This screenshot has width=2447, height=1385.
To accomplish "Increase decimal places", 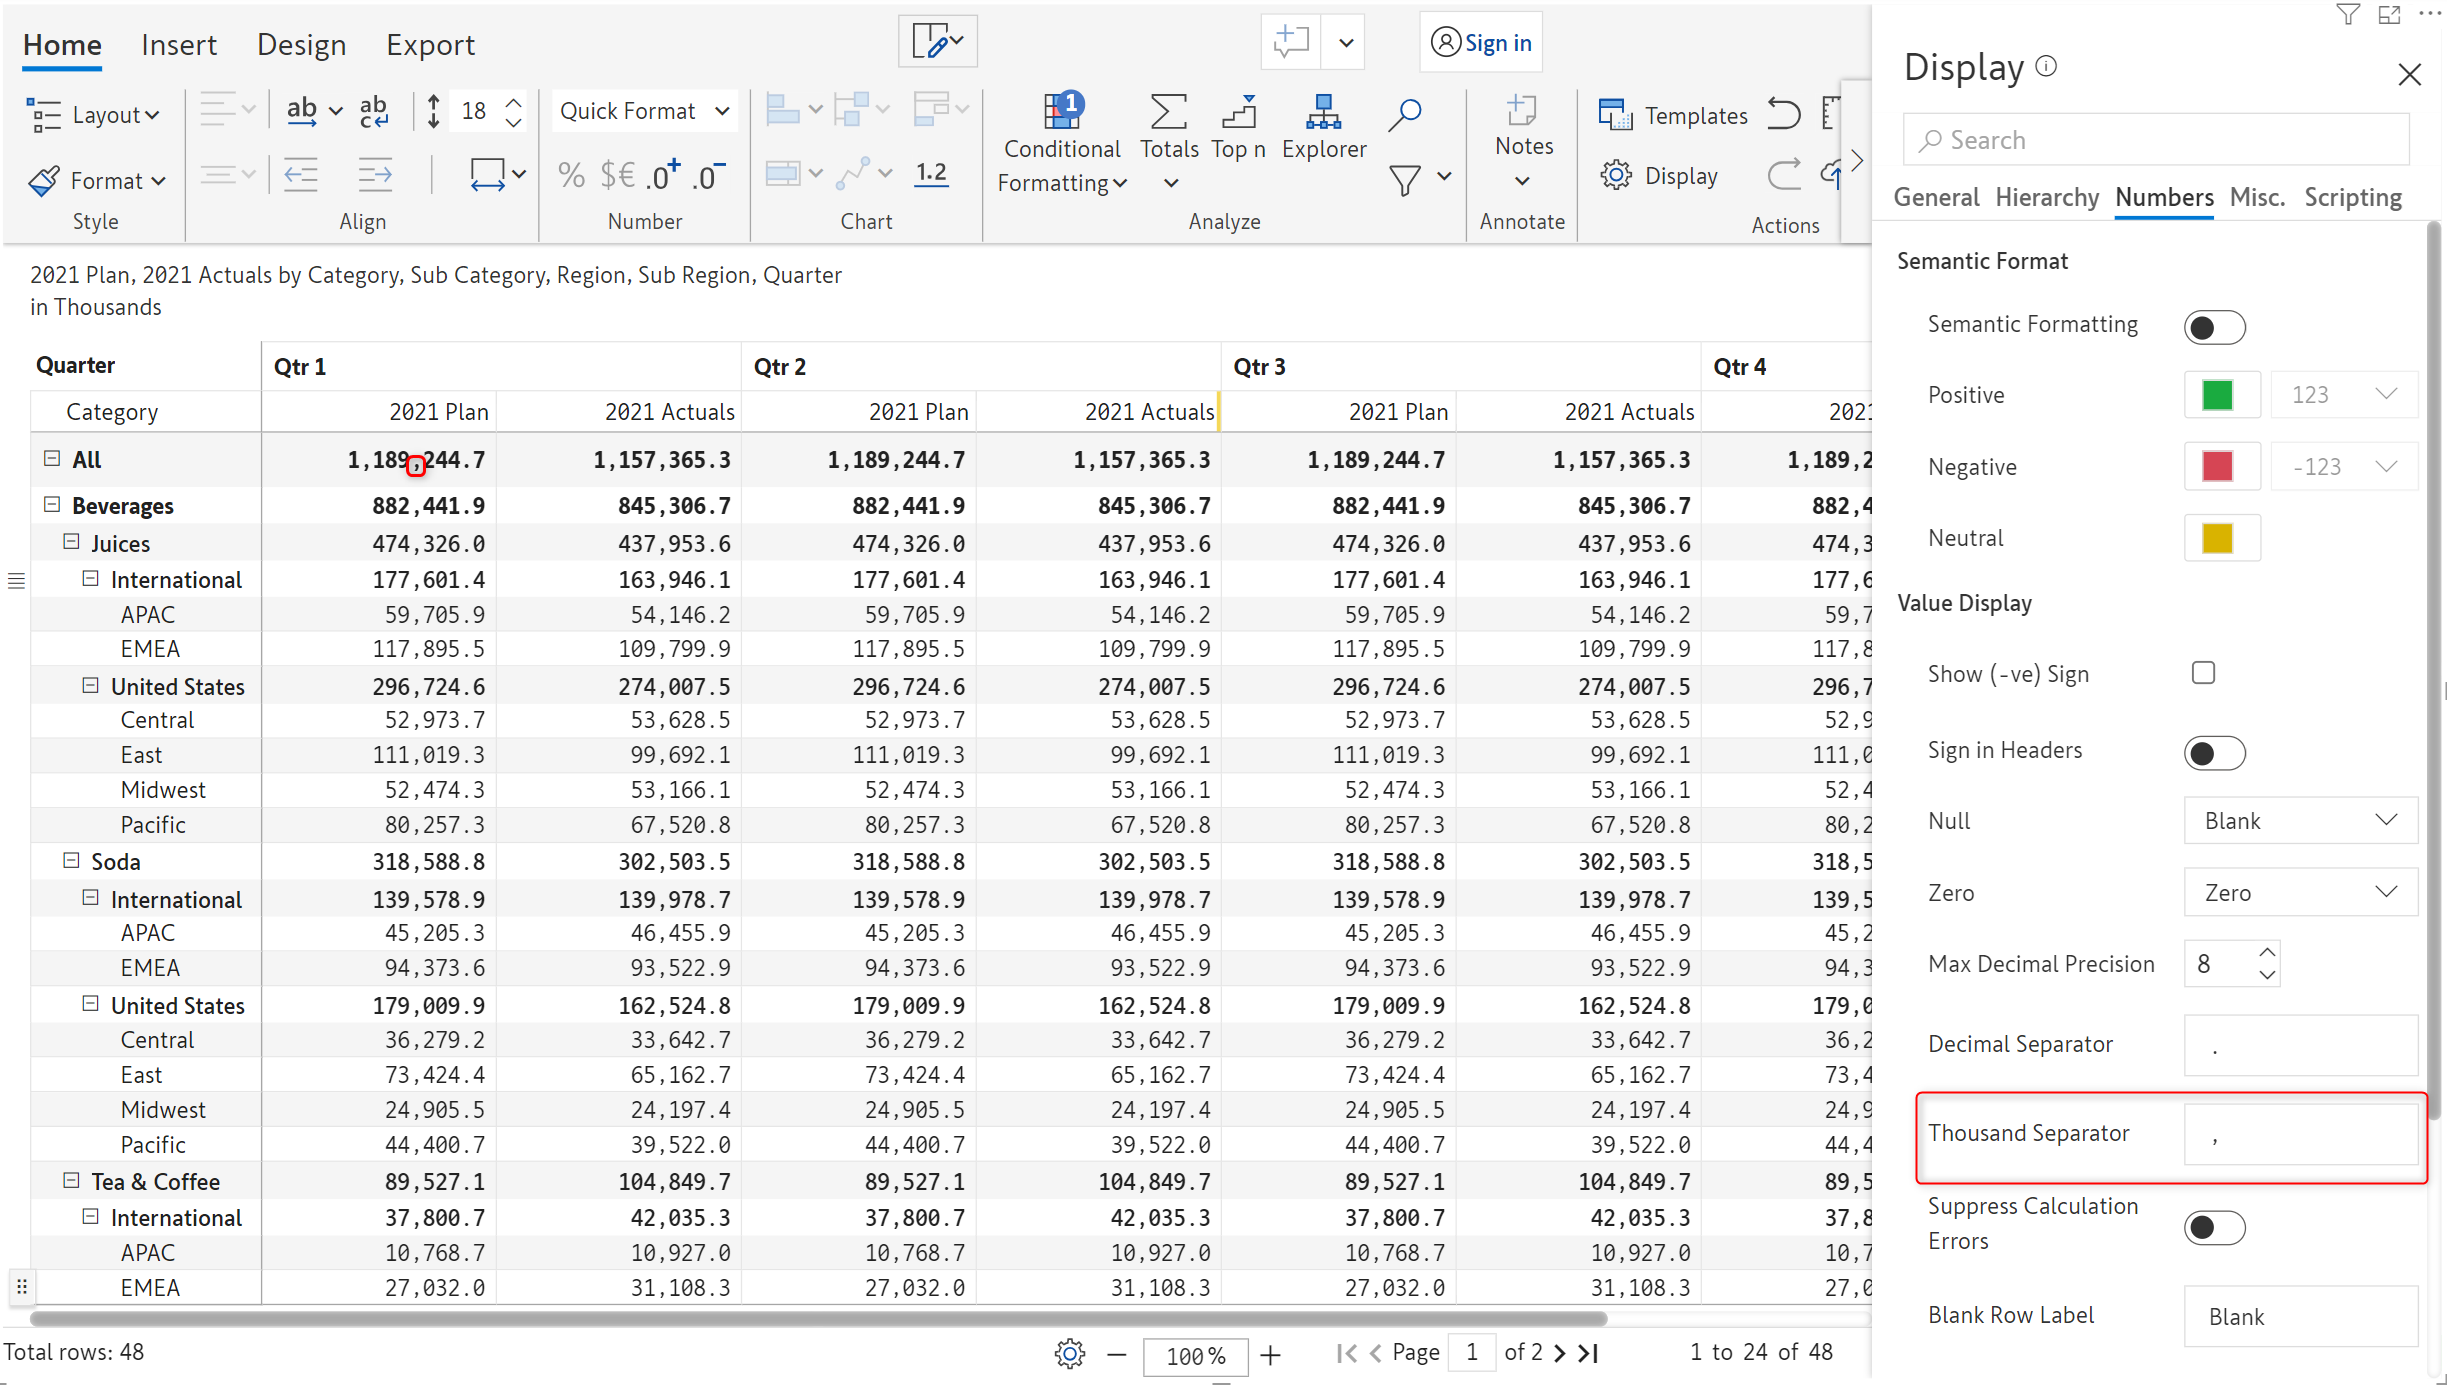I will click(x=663, y=176).
